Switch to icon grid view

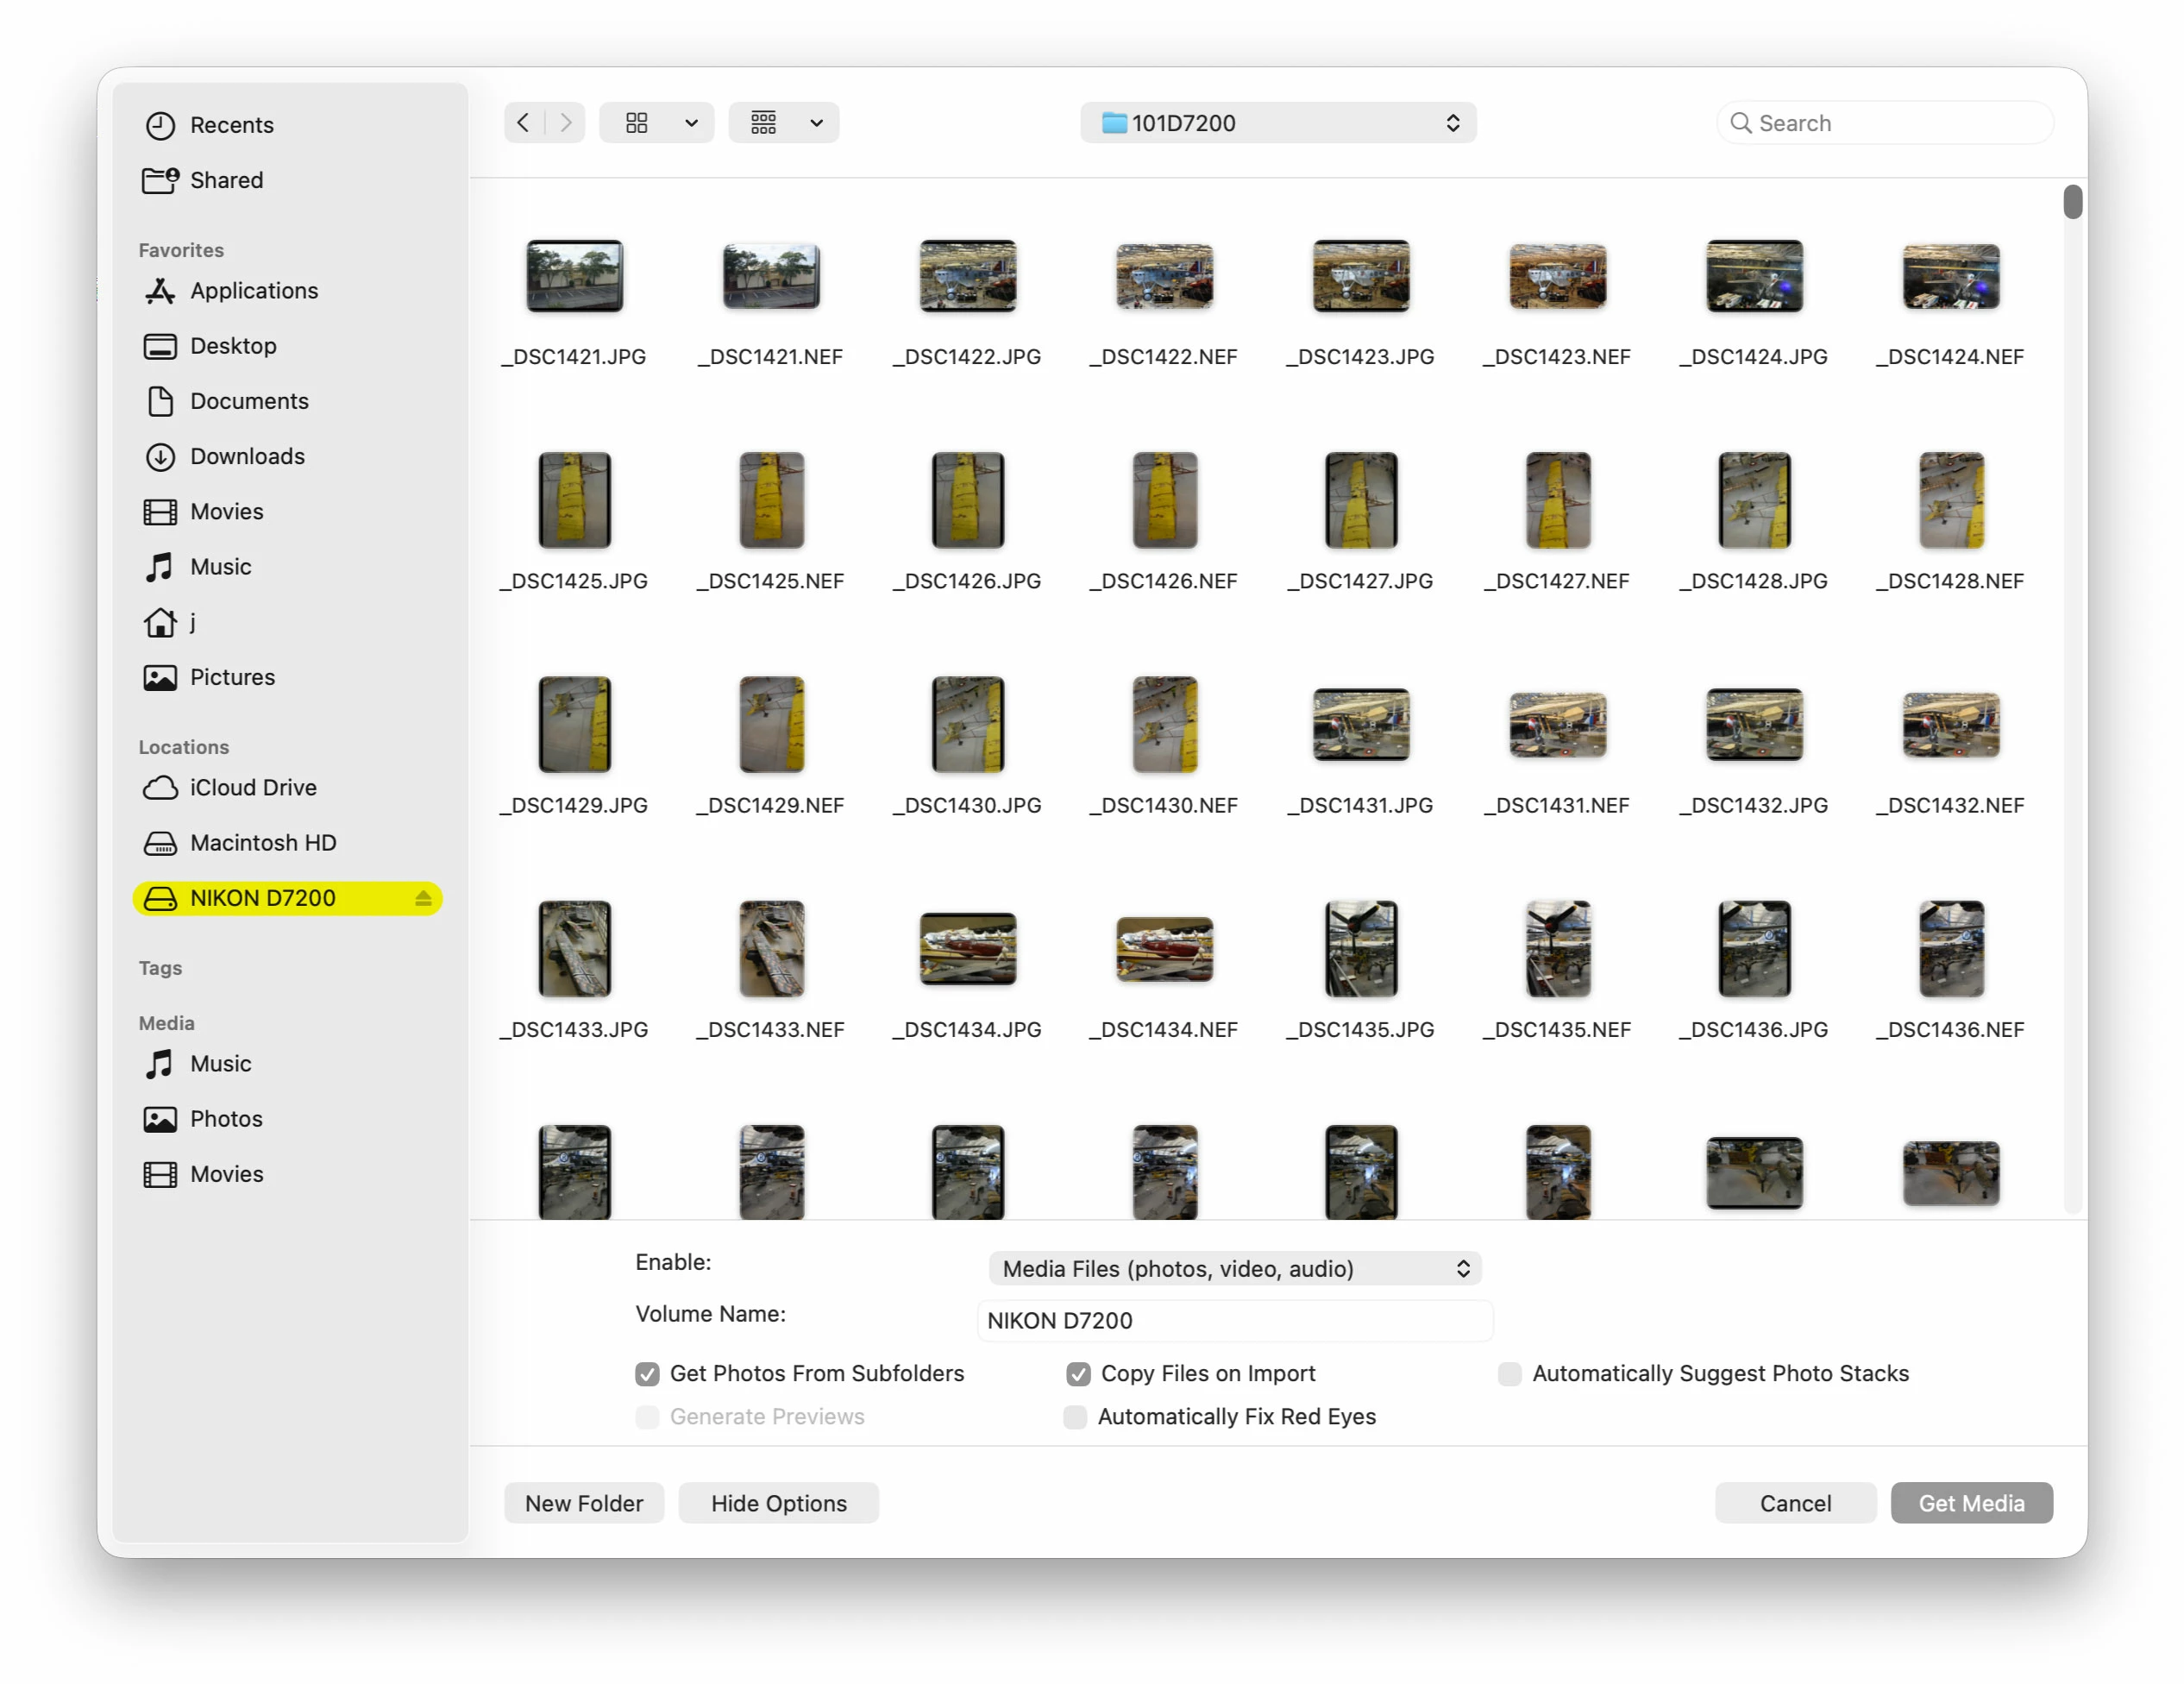pos(637,123)
